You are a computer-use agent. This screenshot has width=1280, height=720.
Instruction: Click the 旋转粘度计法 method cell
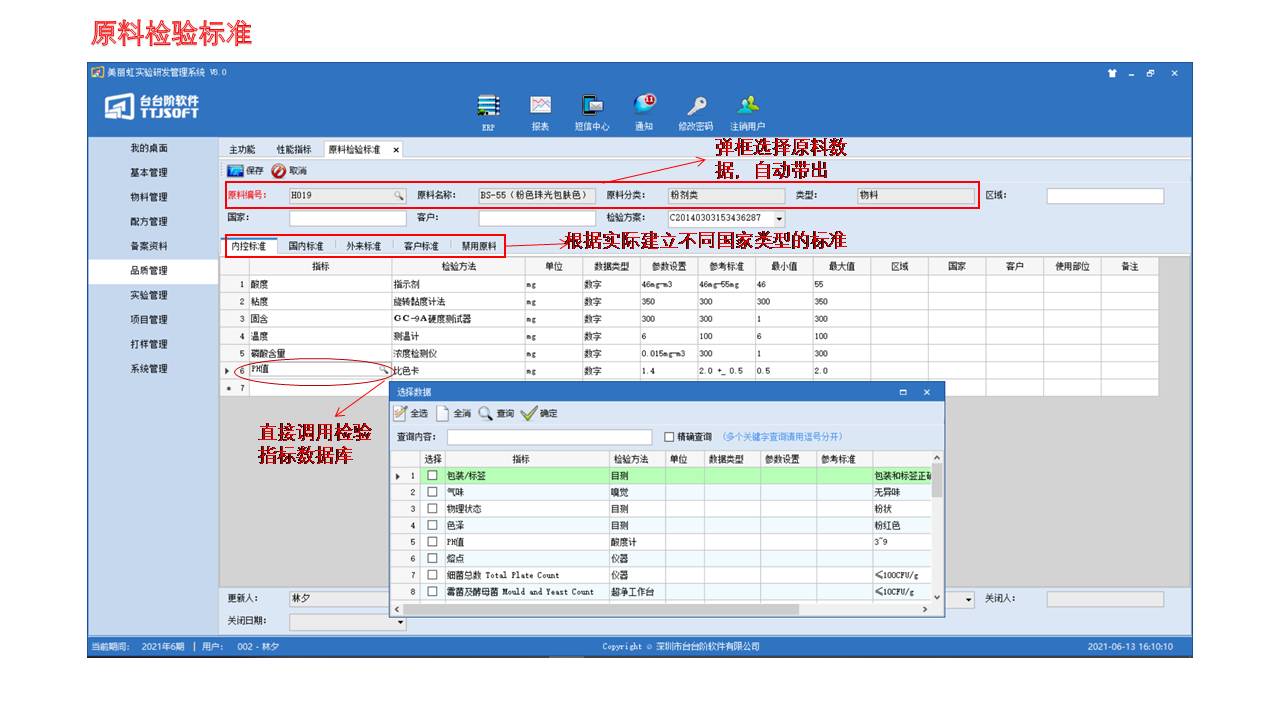457,301
